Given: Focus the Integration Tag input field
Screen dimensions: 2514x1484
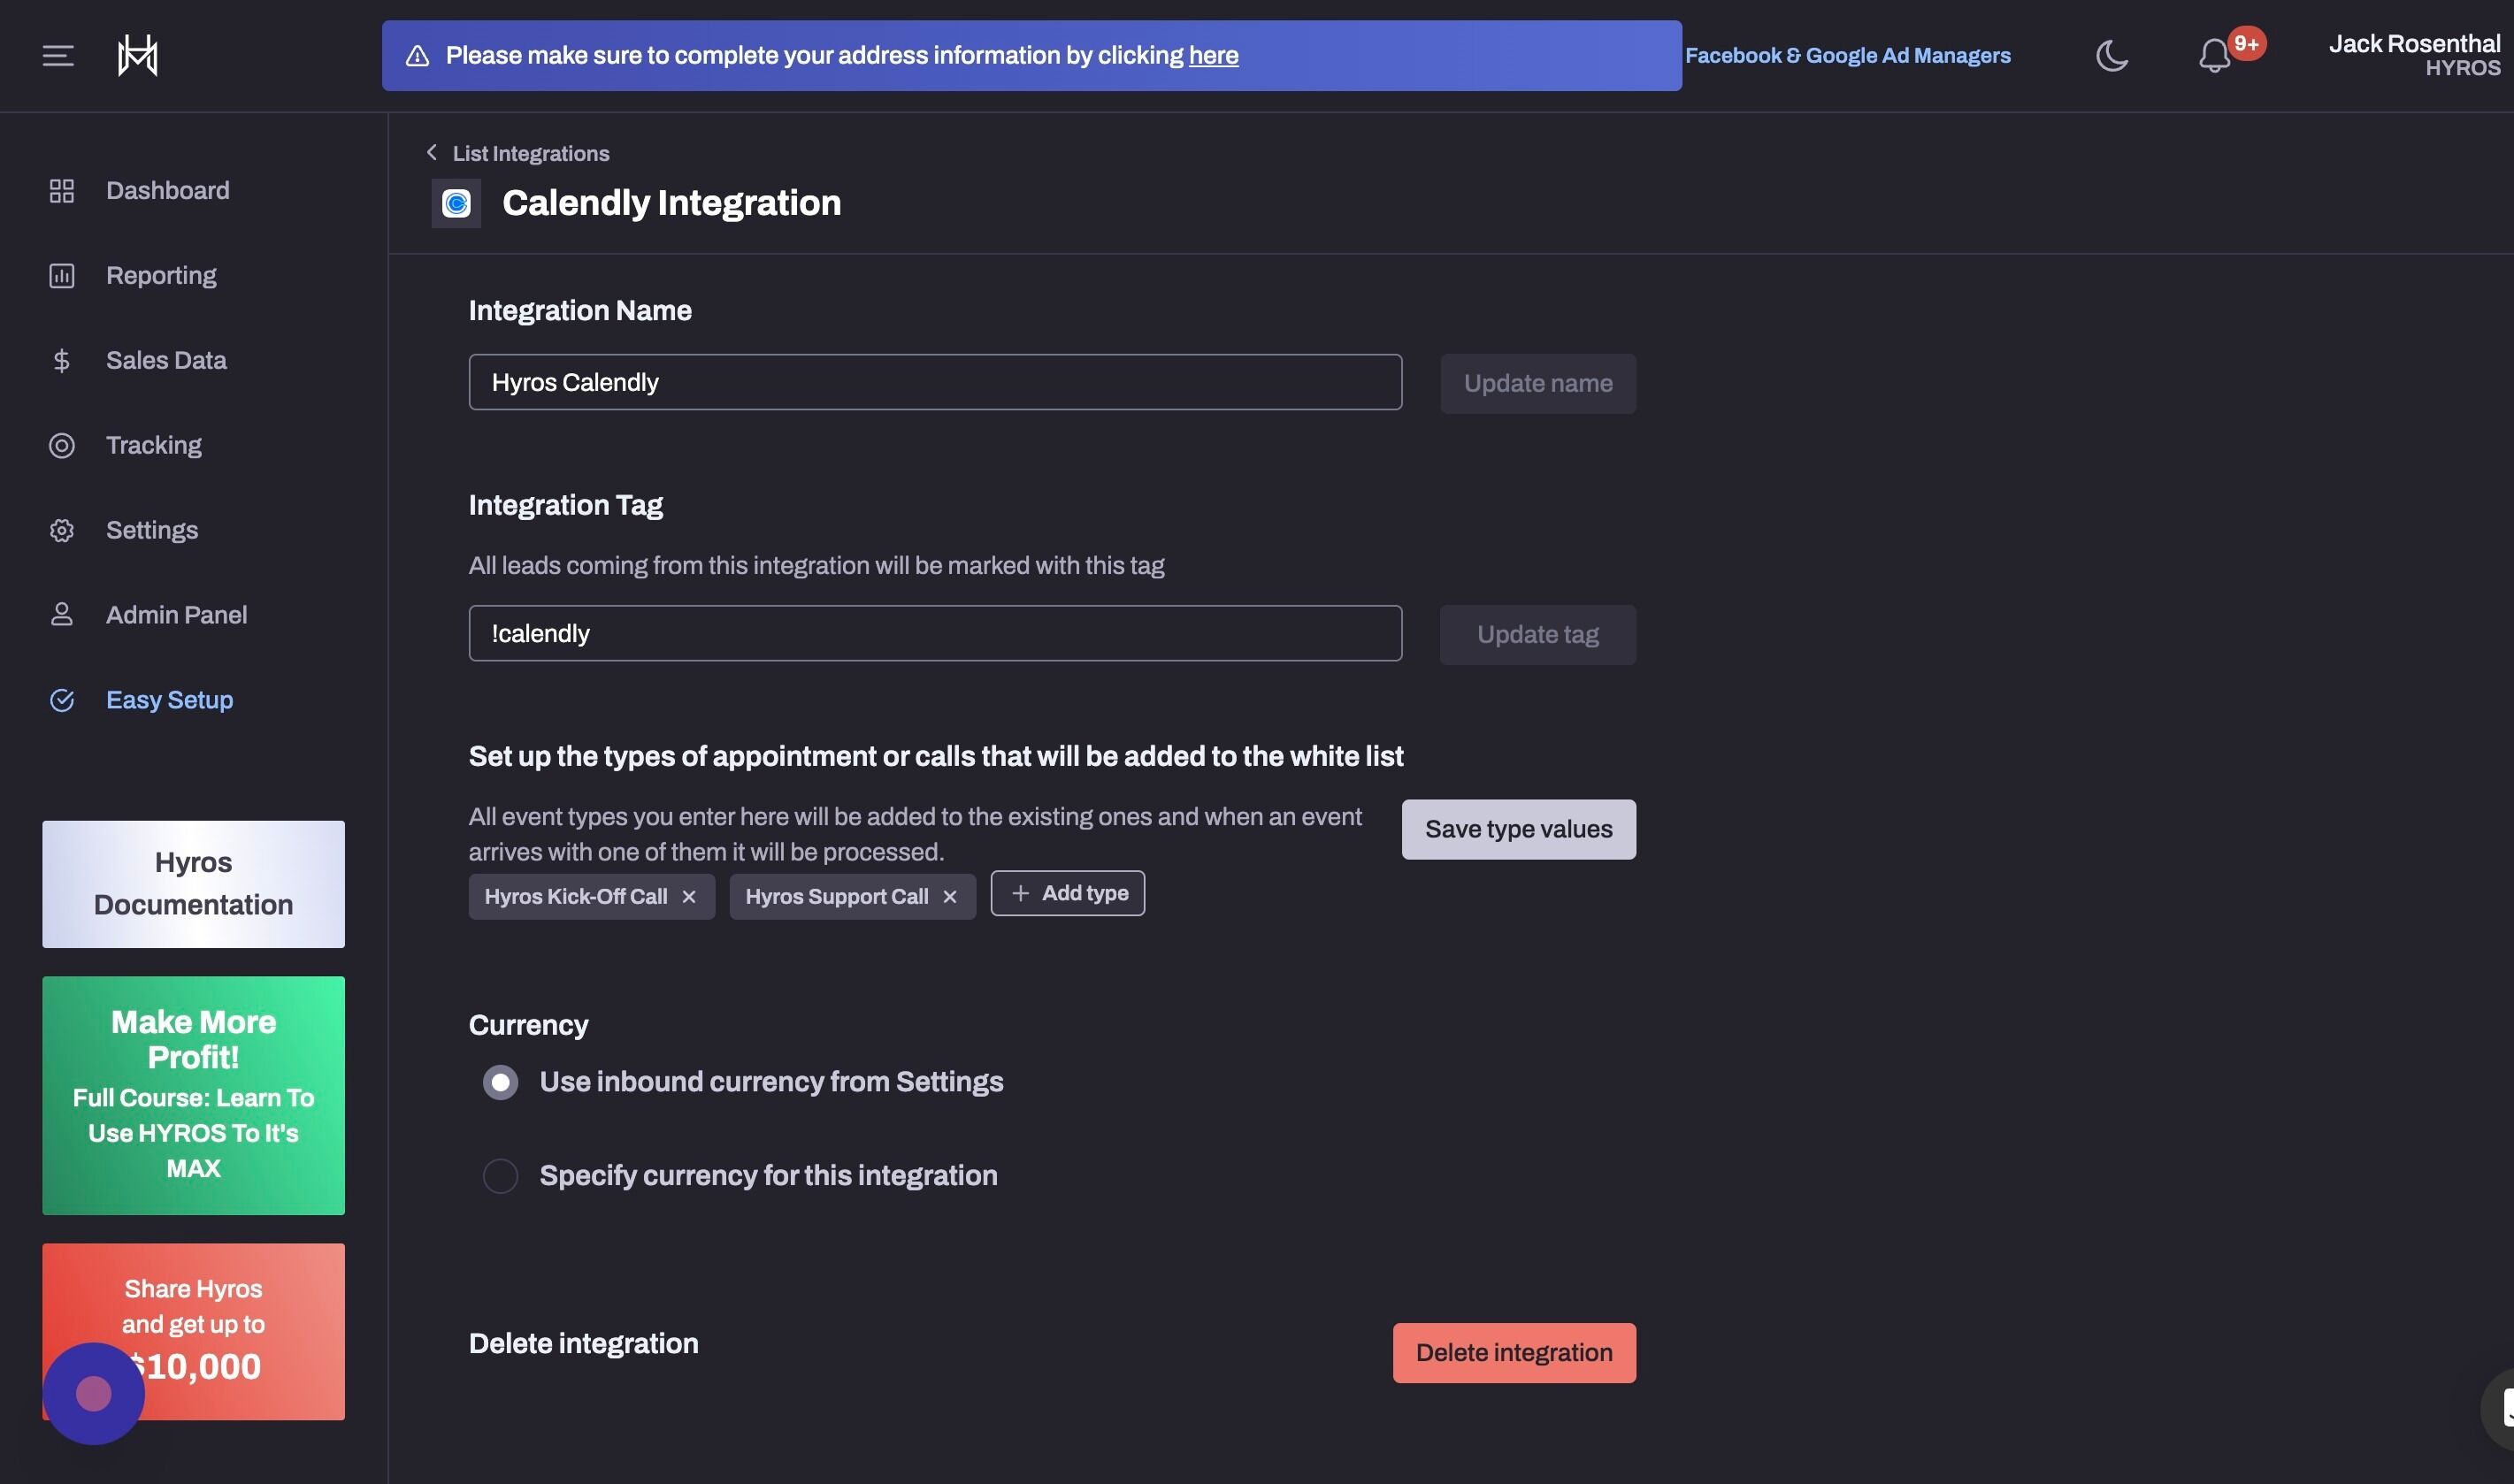Looking at the screenshot, I should coord(936,633).
